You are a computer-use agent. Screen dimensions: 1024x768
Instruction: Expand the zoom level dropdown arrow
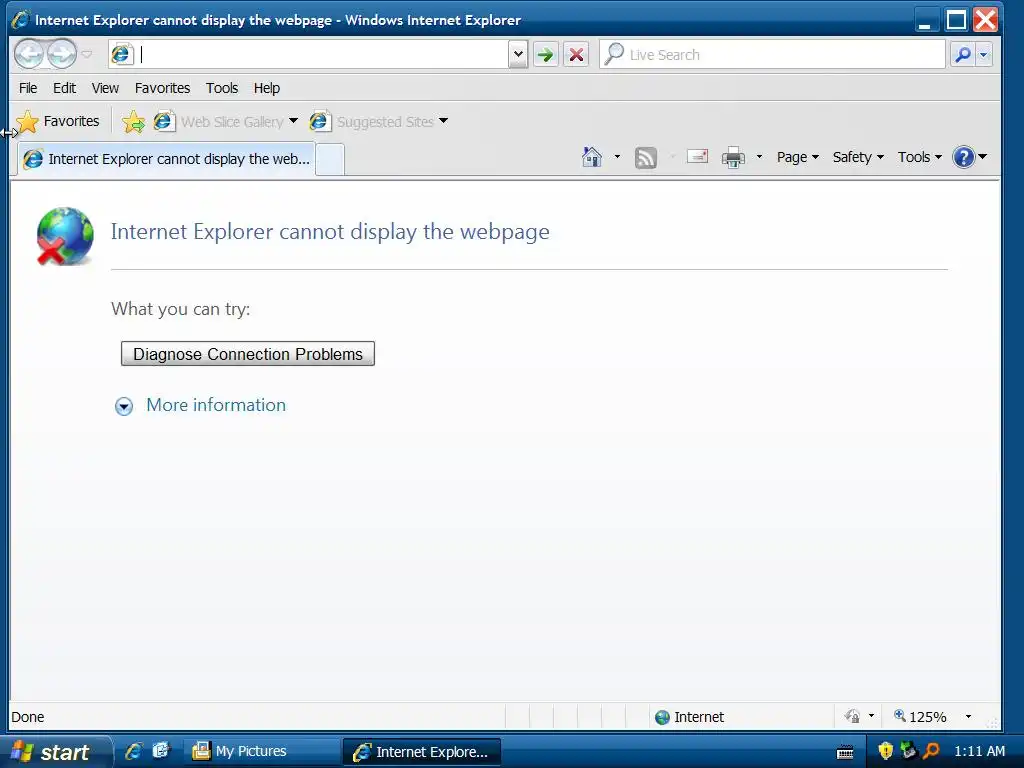[x=968, y=717]
